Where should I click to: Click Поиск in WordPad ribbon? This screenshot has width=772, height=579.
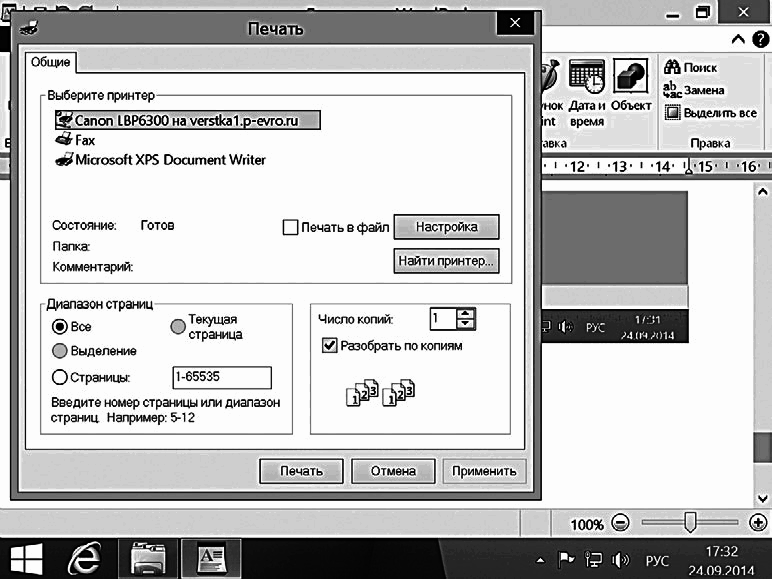point(690,67)
